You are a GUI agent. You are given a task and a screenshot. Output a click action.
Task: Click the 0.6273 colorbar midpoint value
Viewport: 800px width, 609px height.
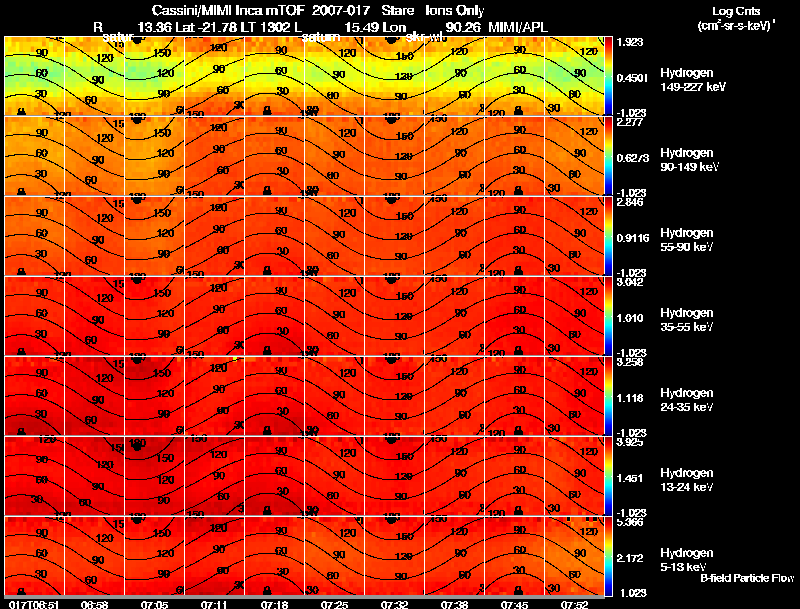[x=633, y=158]
